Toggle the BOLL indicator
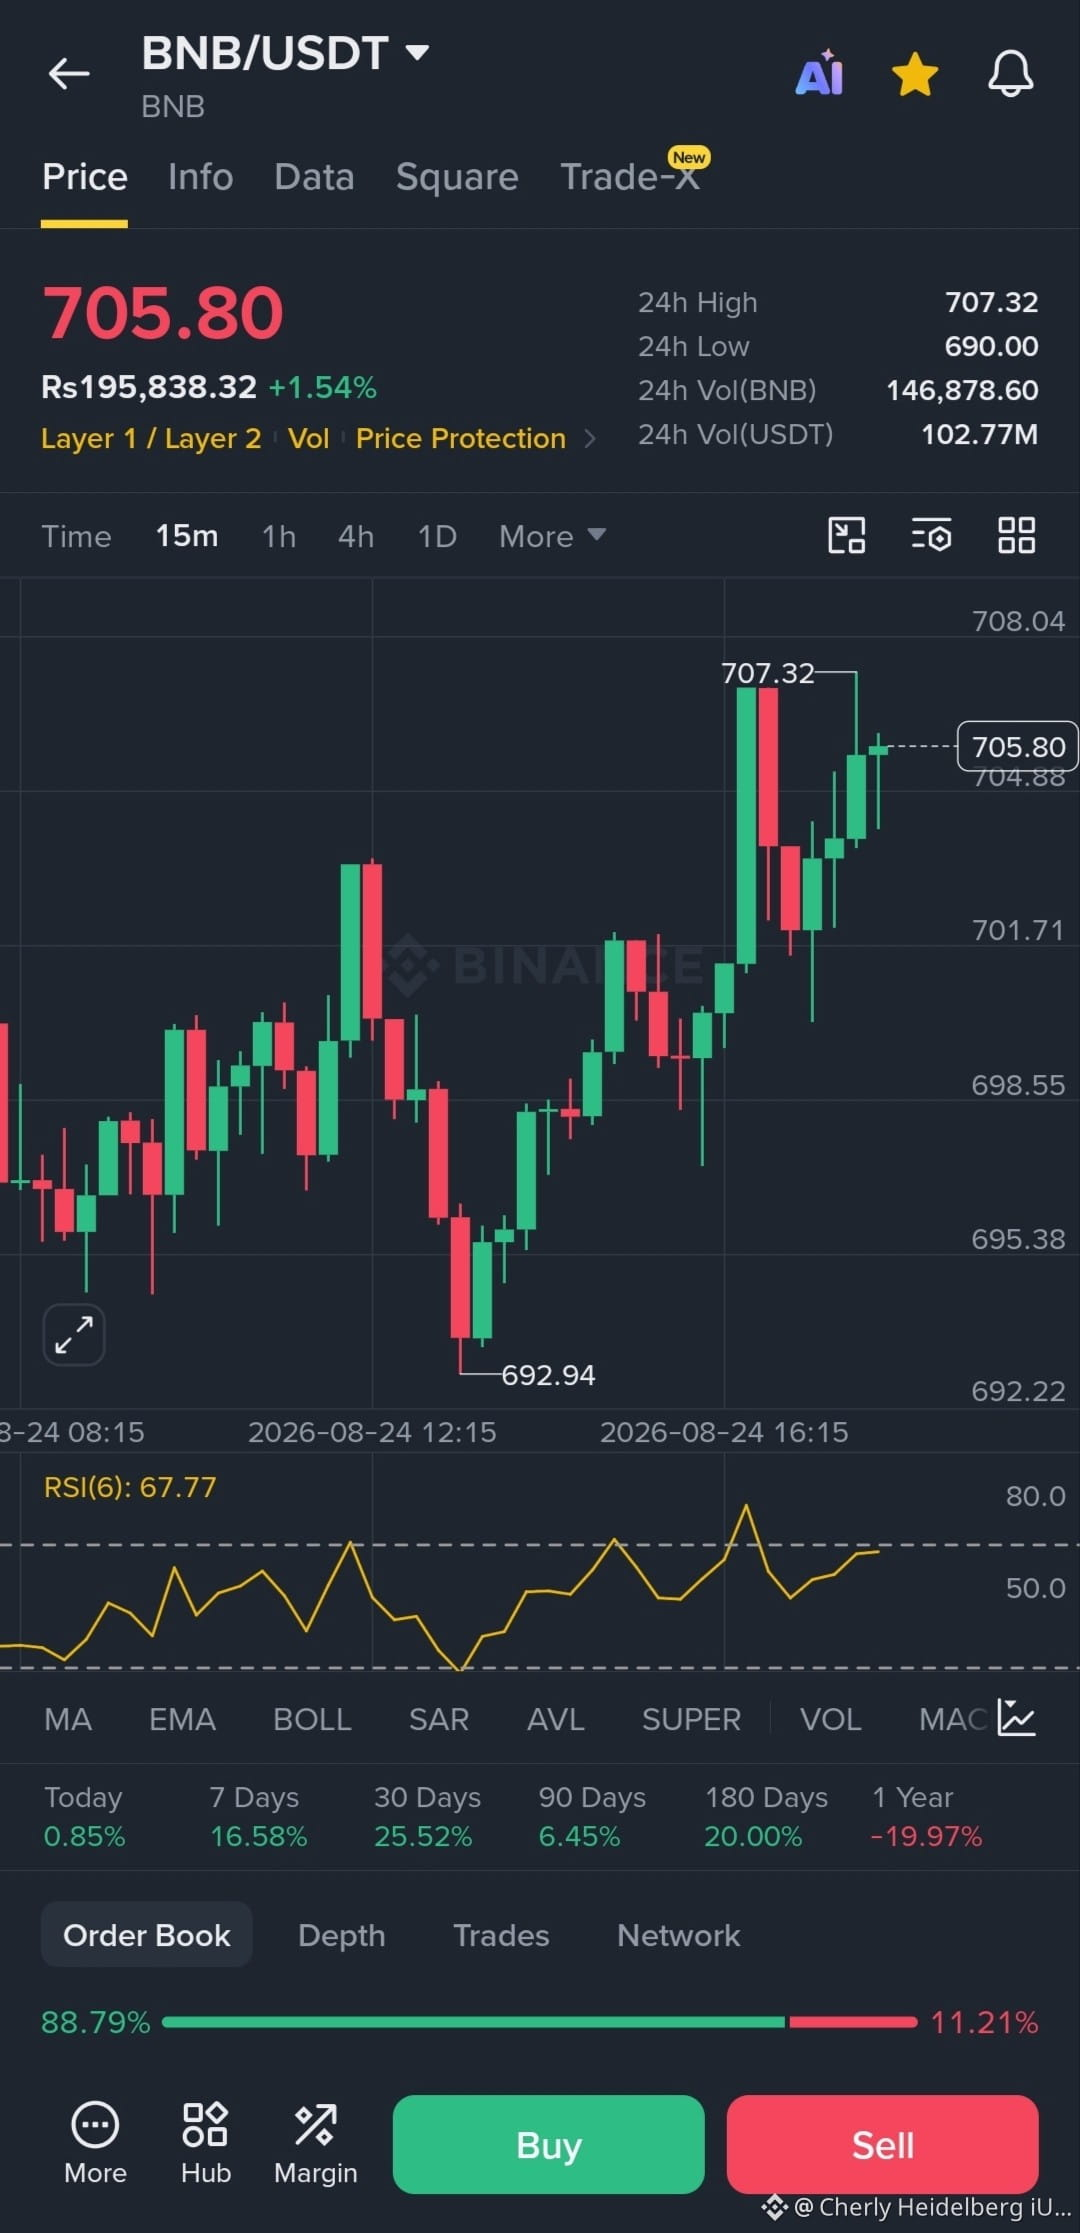 tap(312, 1719)
